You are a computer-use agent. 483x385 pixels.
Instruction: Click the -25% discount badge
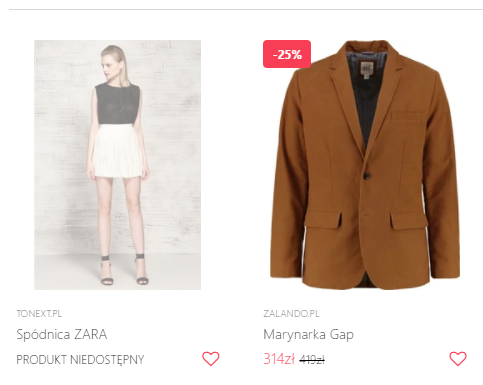[287, 54]
